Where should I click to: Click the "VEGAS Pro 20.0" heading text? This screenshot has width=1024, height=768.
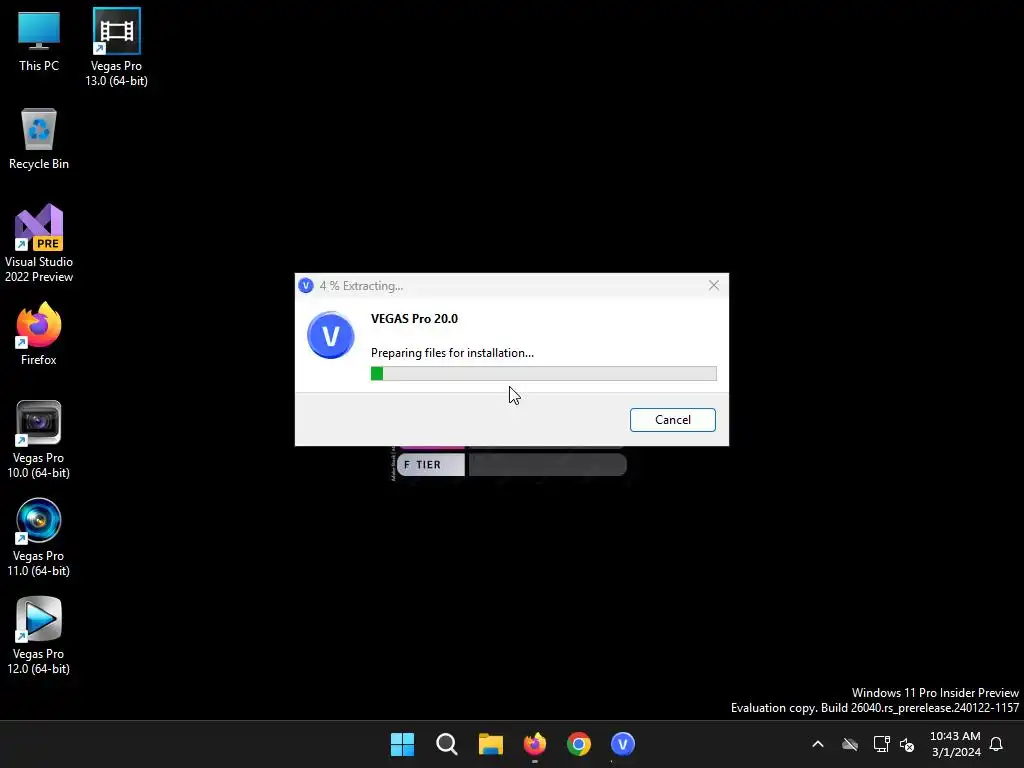[x=414, y=319]
